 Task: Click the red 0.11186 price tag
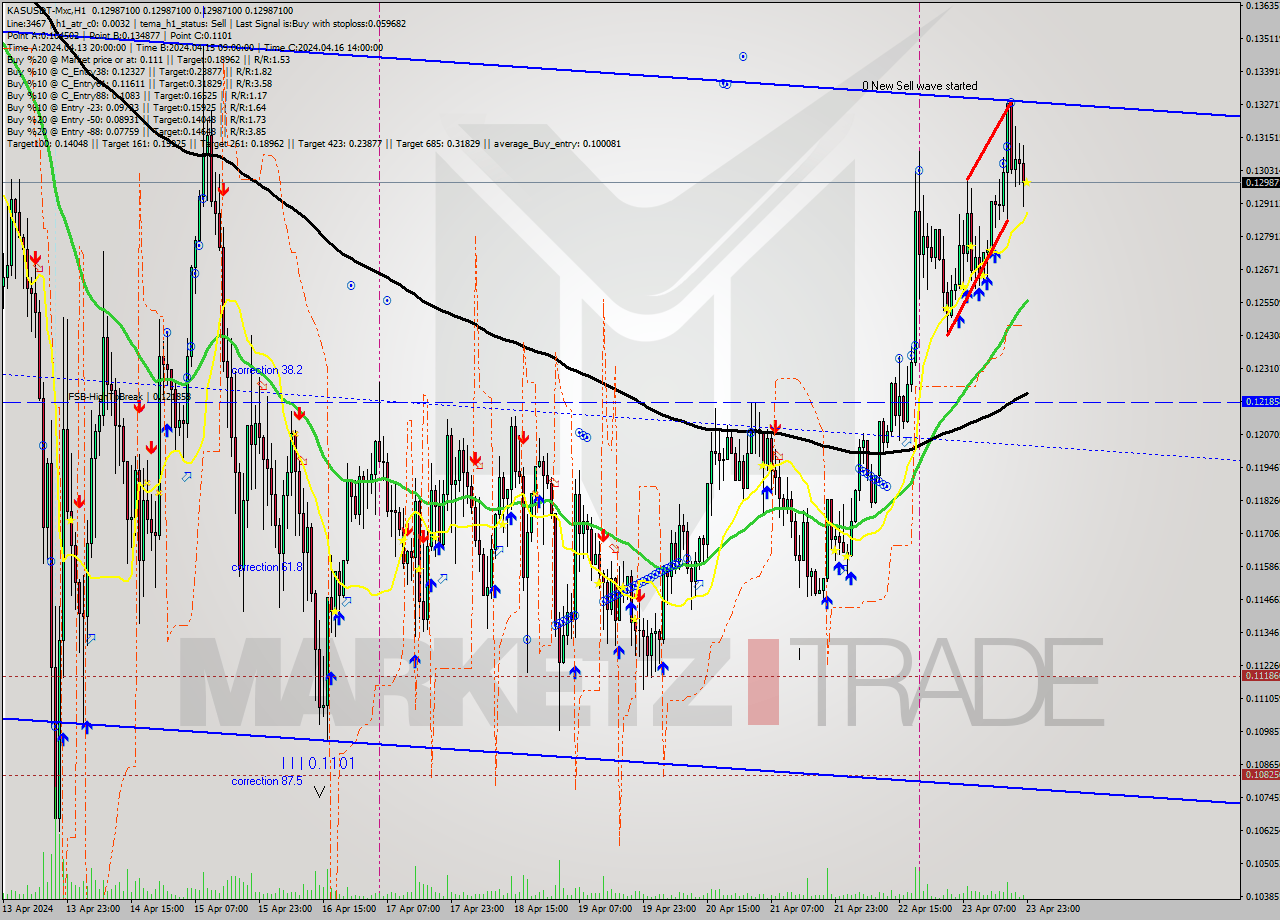[1260, 675]
